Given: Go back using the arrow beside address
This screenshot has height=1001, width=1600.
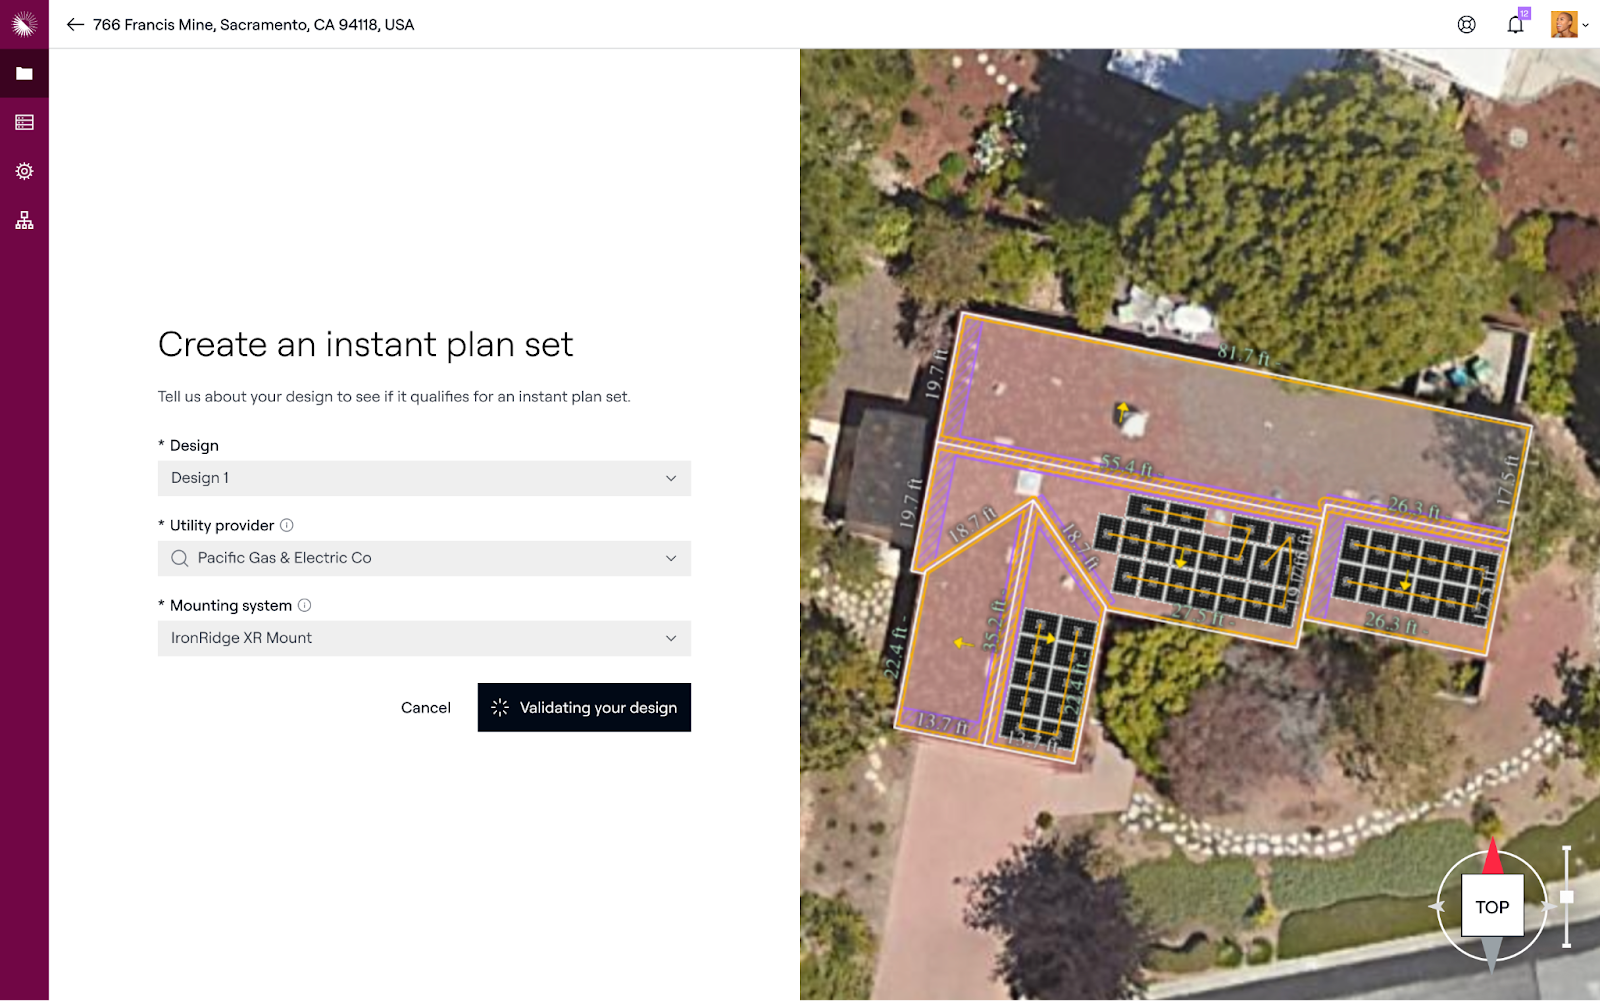Looking at the screenshot, I should (75, 25).
